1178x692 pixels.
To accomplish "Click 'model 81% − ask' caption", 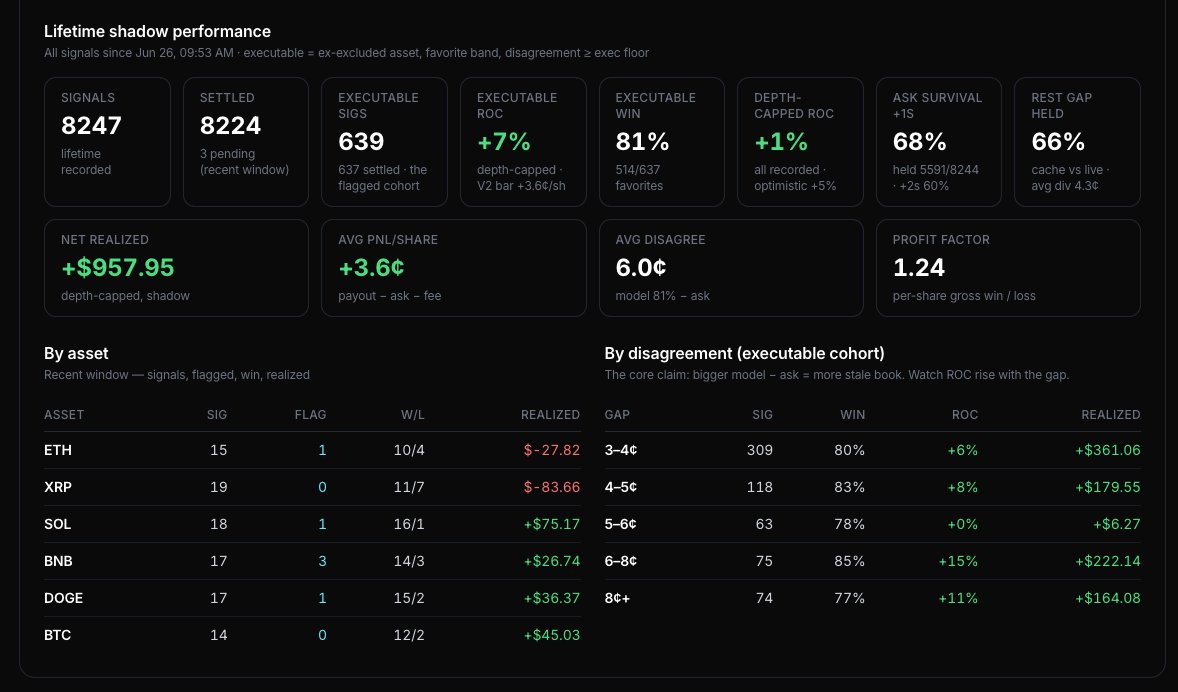I will pyautogui.click(x=662, y=296).
